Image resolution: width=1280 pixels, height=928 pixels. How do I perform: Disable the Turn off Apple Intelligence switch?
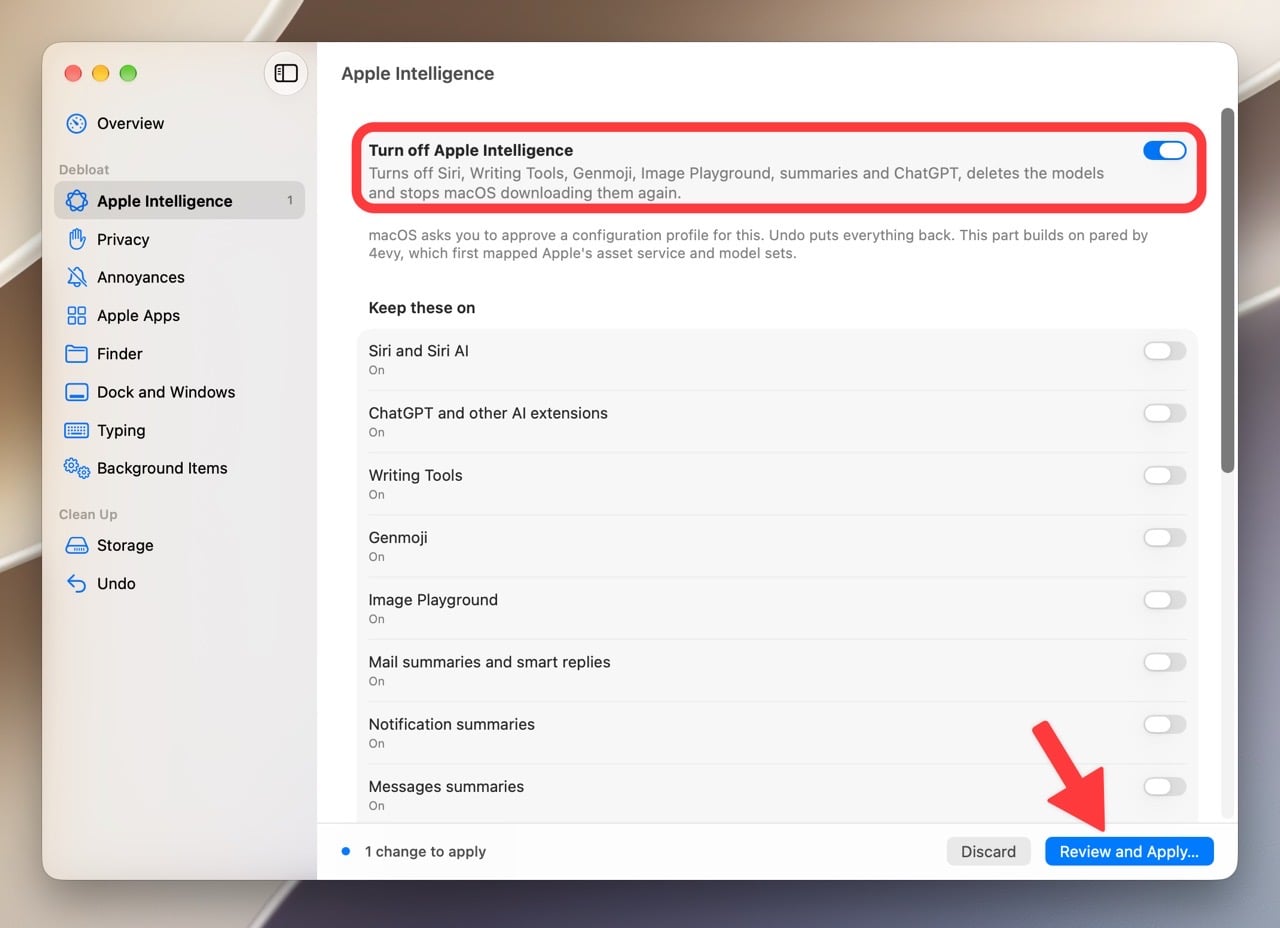tap(1165, 150)
